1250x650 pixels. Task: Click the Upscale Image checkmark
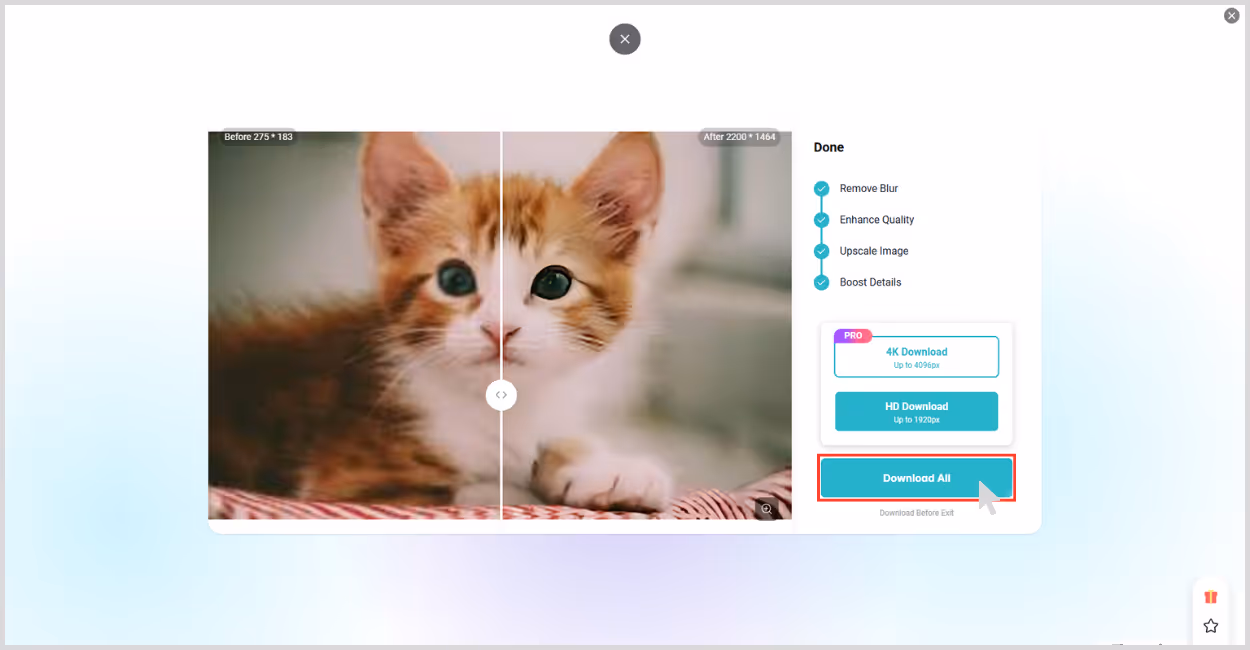821,251
